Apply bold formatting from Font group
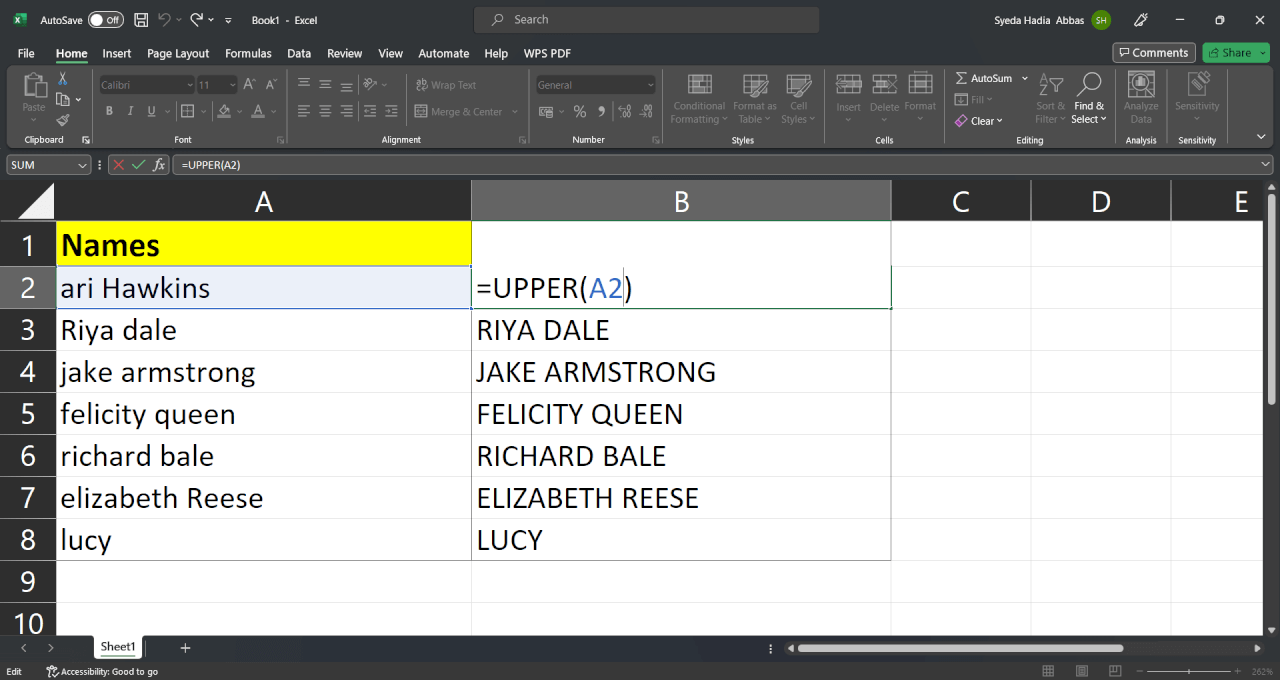 pyautogui.click(x=110, y=111)
